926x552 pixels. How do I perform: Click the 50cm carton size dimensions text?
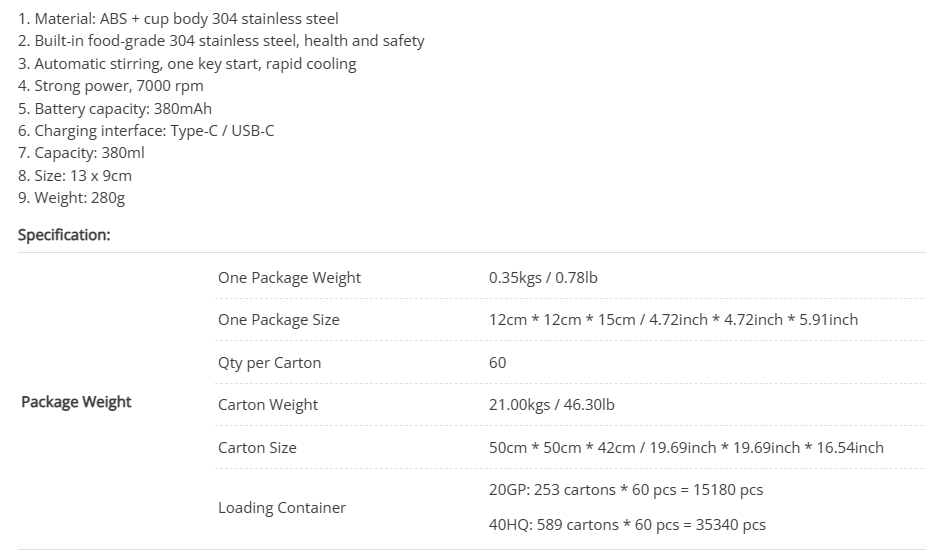click(686, 448)
